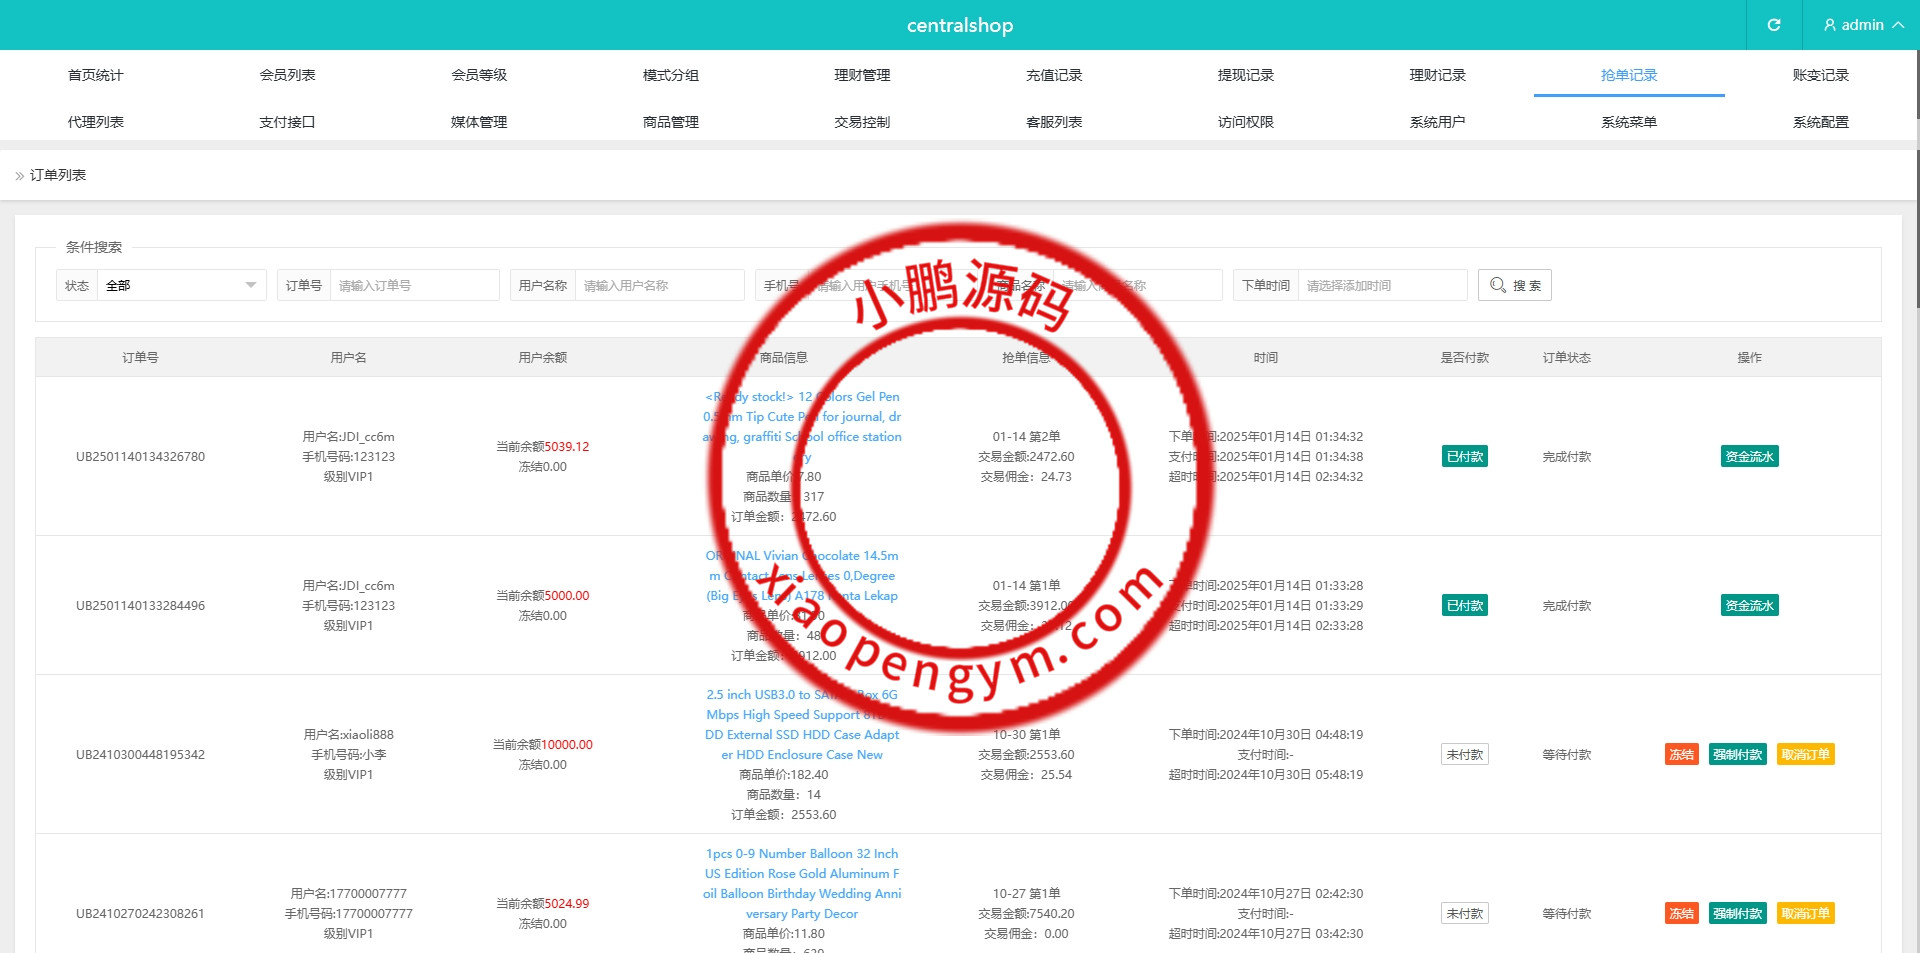Click 资金流水 button for order UB2501140134326780
Viewport: 1920px width, 953px height.
coord(1749,457)
